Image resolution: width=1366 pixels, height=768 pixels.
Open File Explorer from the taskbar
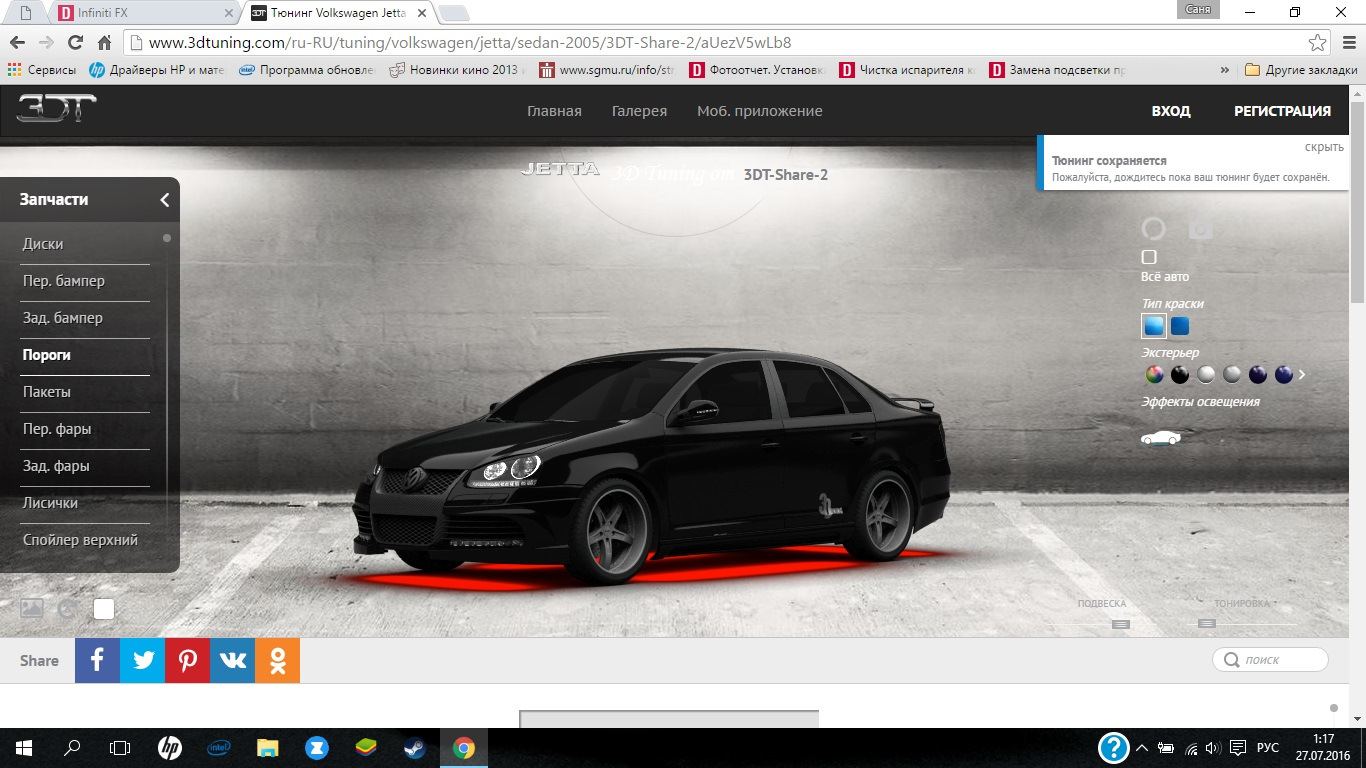(x=267, y=748)
